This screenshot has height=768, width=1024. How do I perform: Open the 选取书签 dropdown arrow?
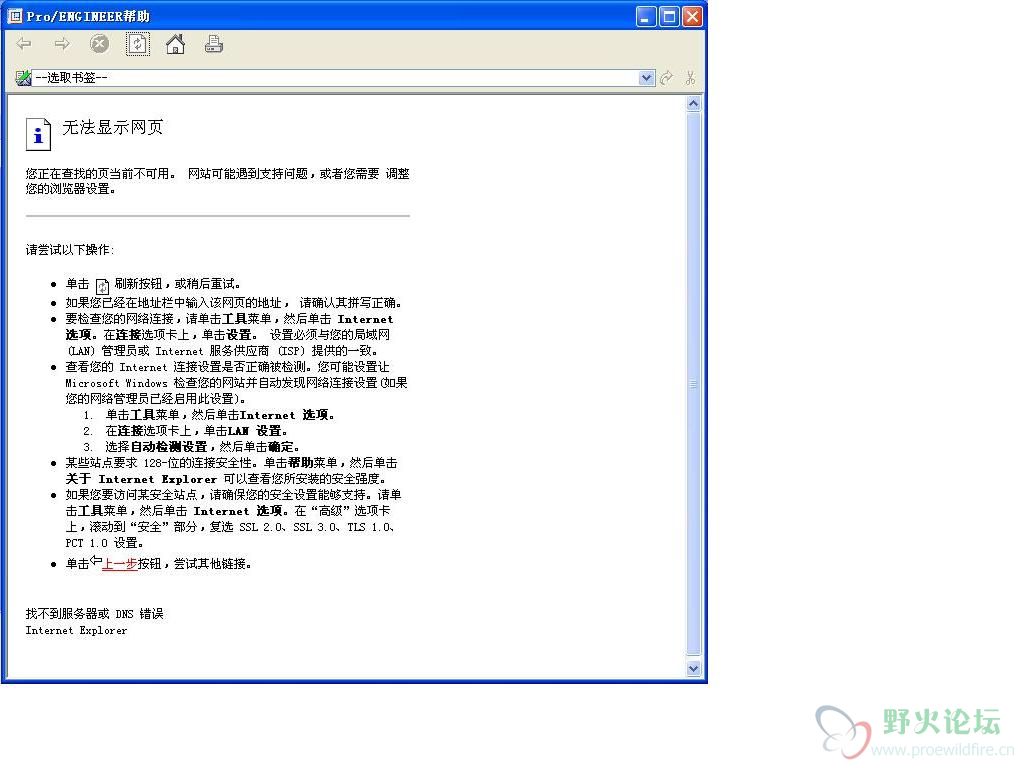point(646,78)
